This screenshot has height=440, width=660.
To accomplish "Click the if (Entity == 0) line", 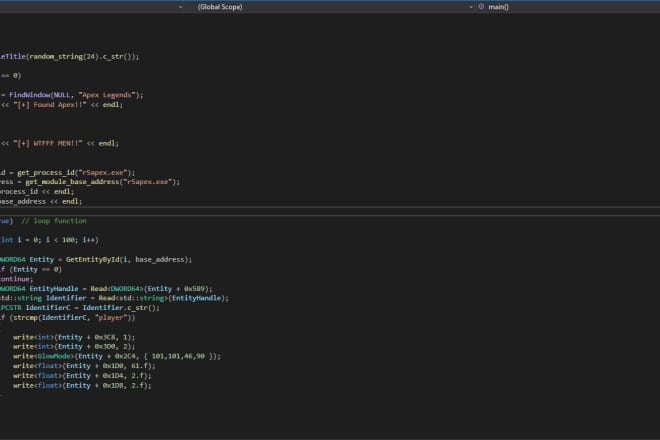I will click(x=31, y=269).
